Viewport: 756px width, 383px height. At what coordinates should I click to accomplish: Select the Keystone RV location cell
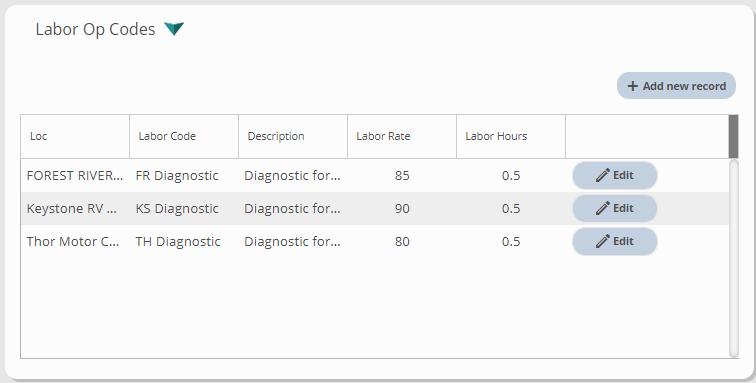(75, 208)
